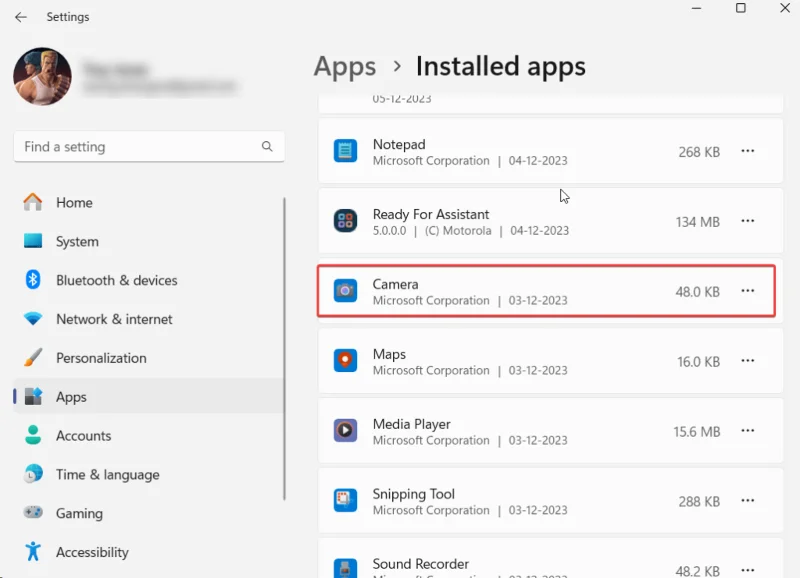Select the Accessibility icon in sidebar
The height and width of the screenshot is (578, 800).
(35, 552)
